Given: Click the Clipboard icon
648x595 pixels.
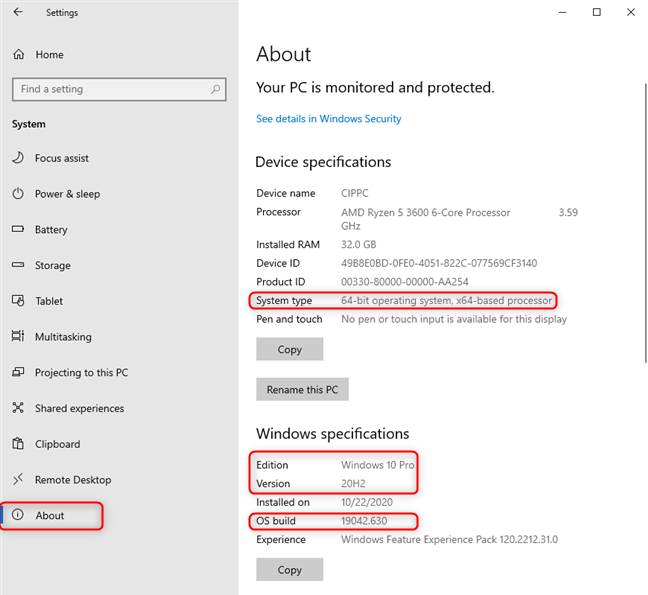Looking at the screenshot, I should 18,443.
